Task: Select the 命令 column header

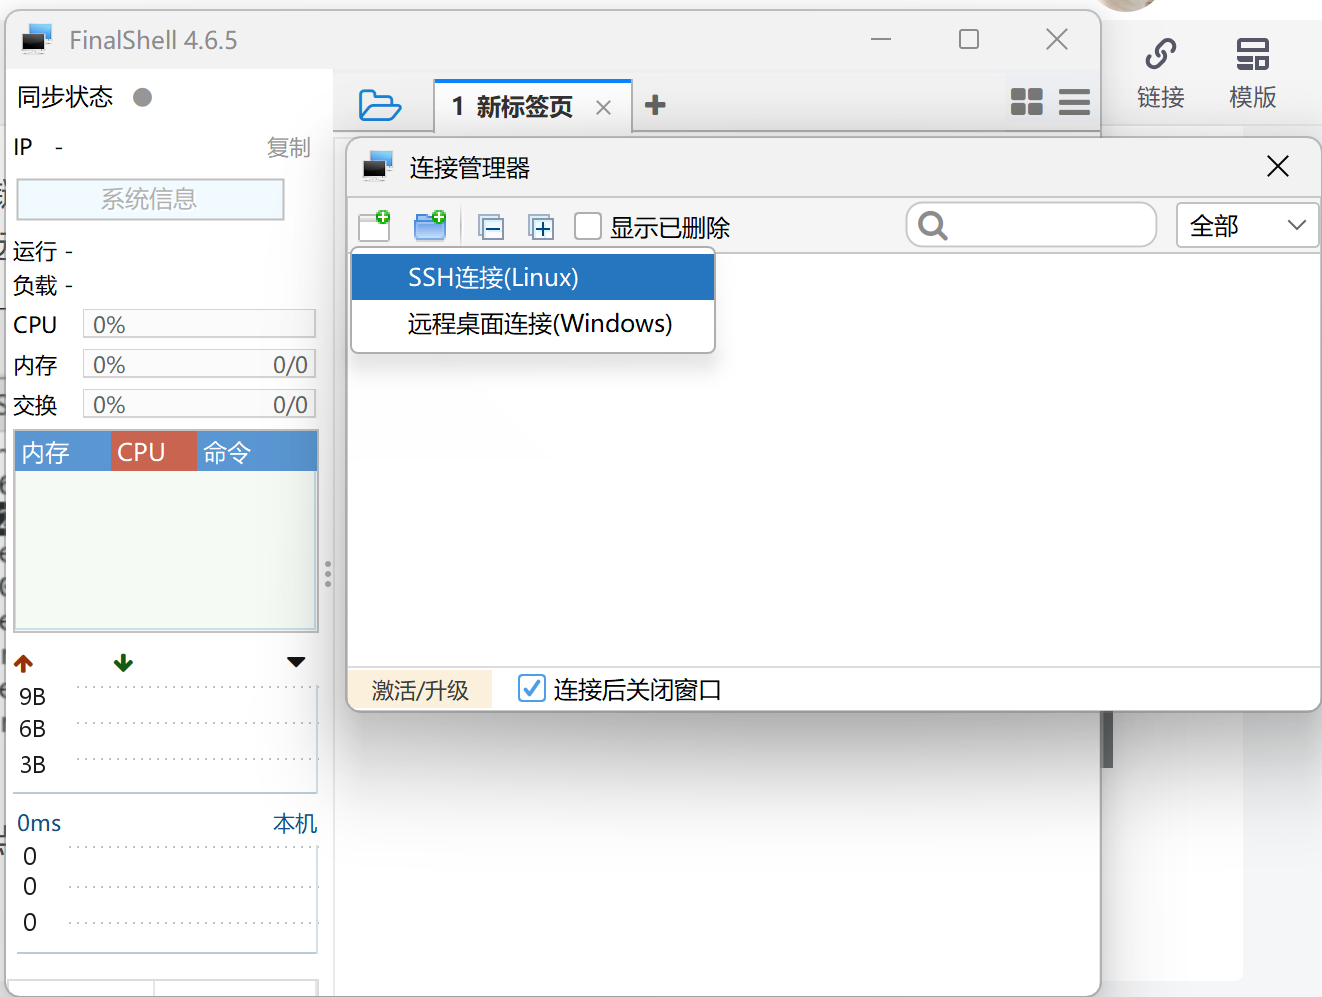Action: pyautogui.click(x=257, y=452)
